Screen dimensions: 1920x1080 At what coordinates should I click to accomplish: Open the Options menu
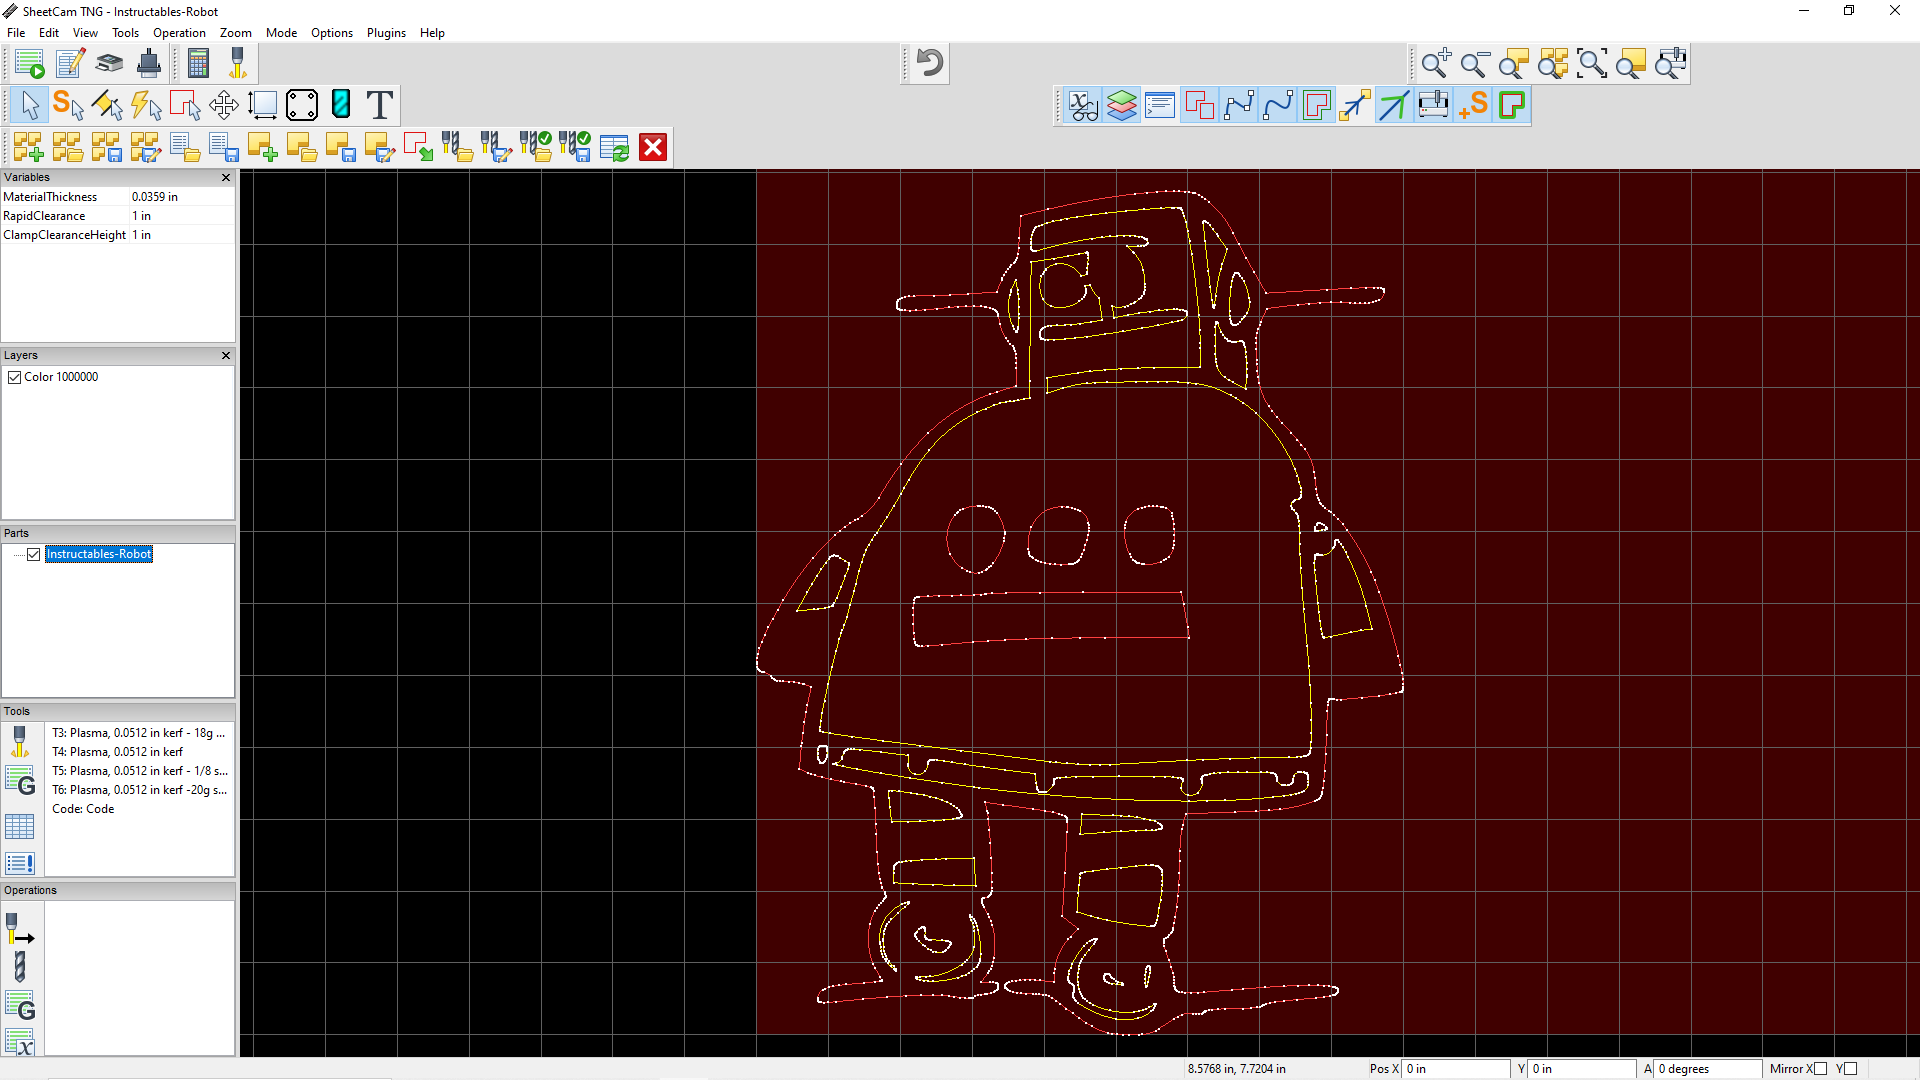pos(331,32)
